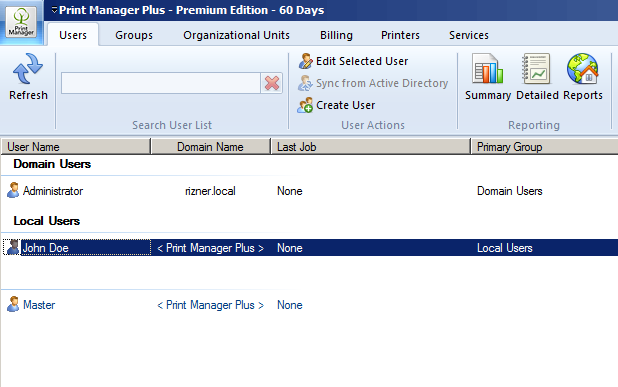
Task: Switch to the Billing tab
Action: (336, 35)
